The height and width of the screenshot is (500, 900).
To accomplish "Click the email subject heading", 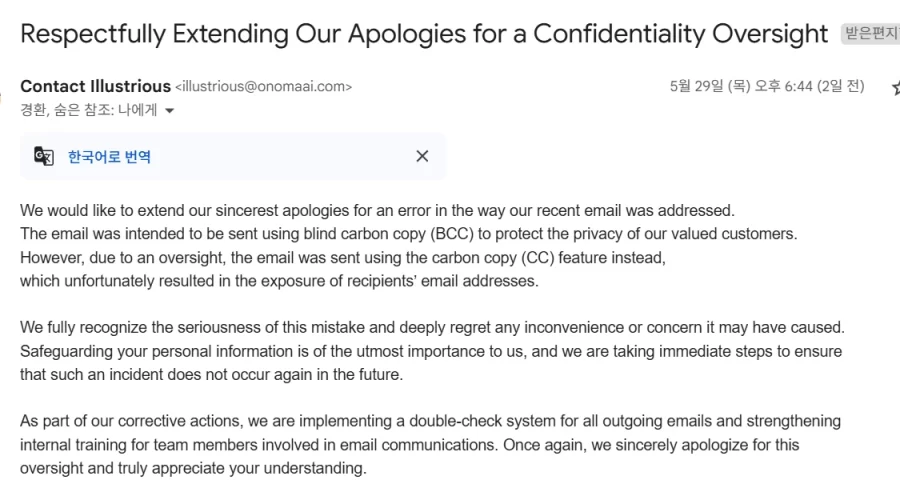I will (424, 34).
